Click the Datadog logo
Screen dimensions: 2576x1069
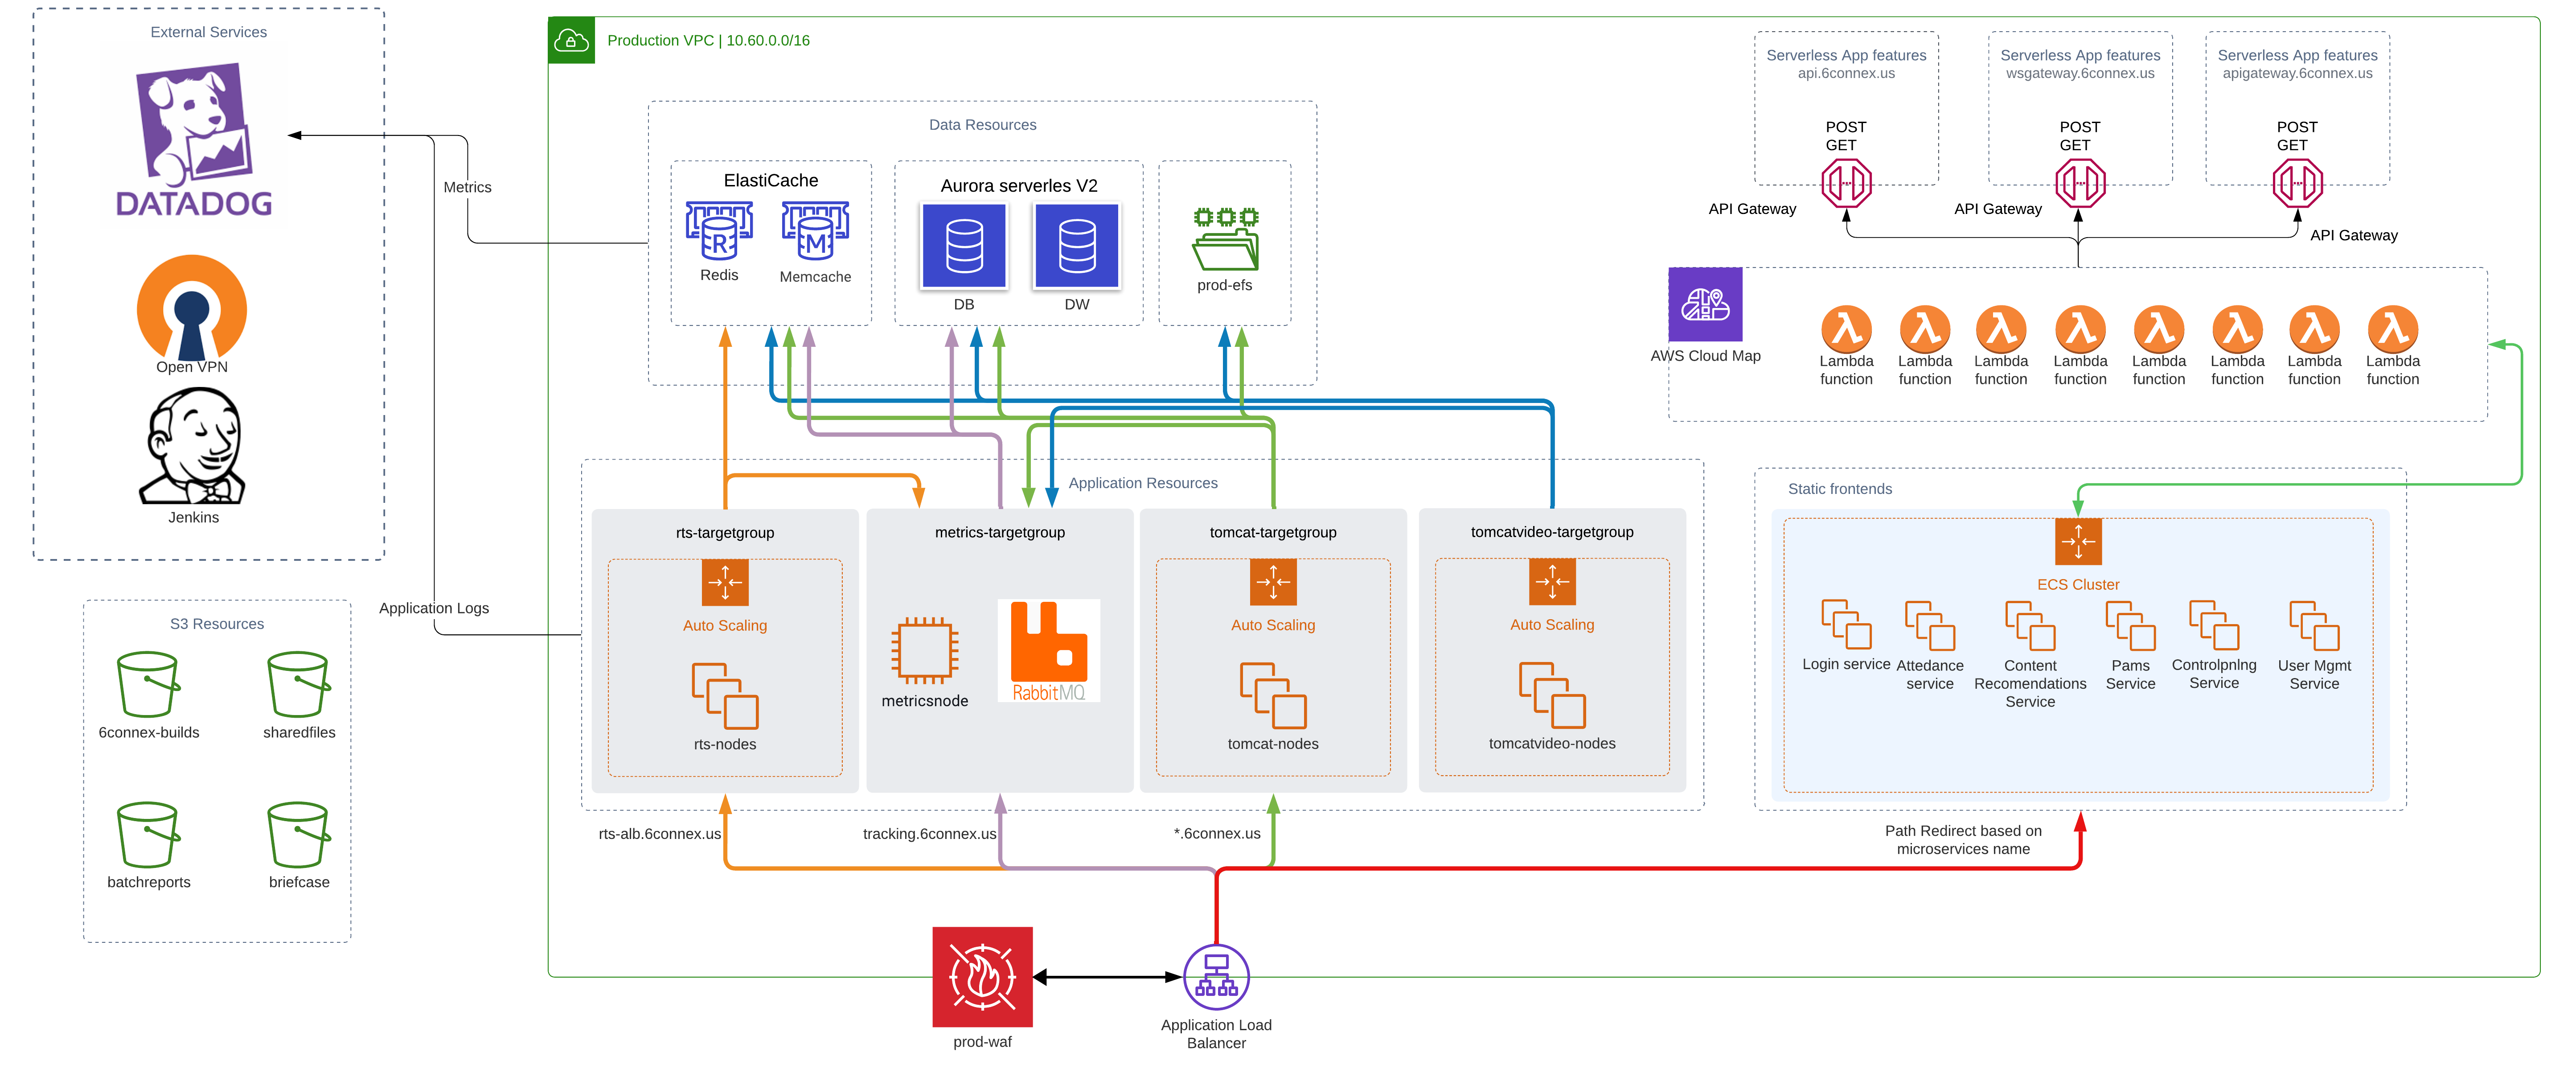click(x=194, y=140)
